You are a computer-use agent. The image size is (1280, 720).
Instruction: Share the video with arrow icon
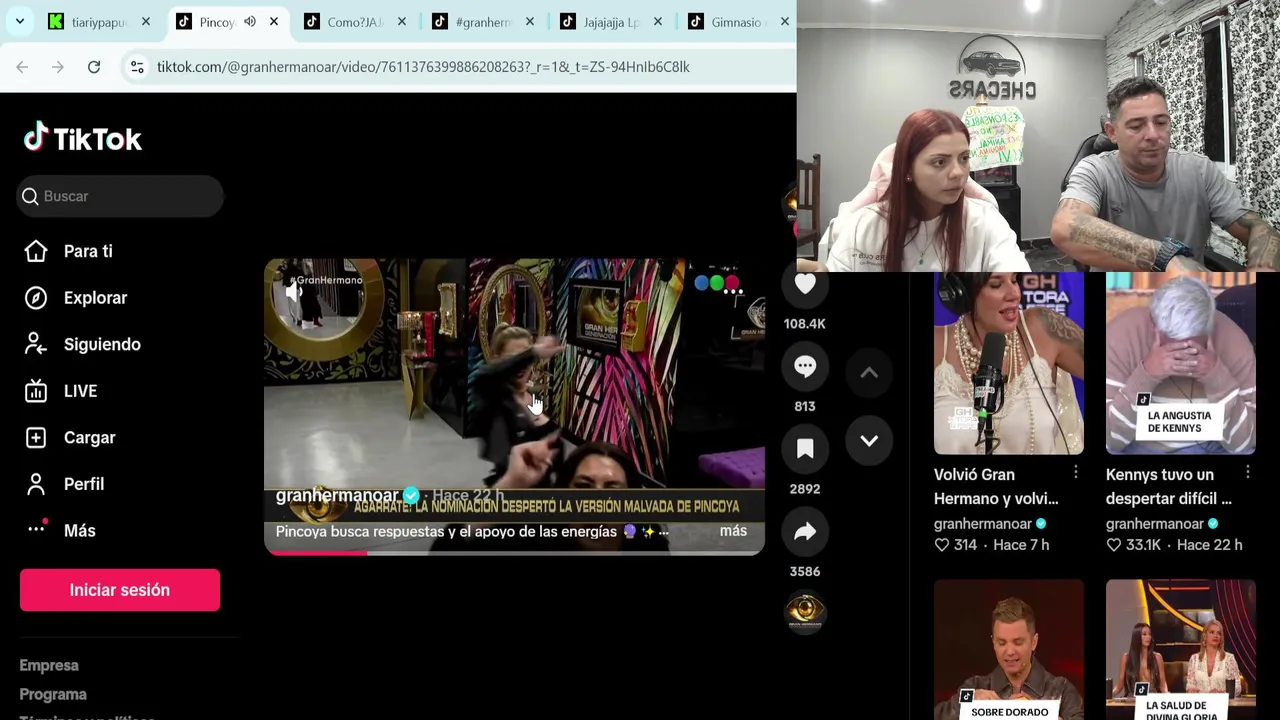coord(805,532)
